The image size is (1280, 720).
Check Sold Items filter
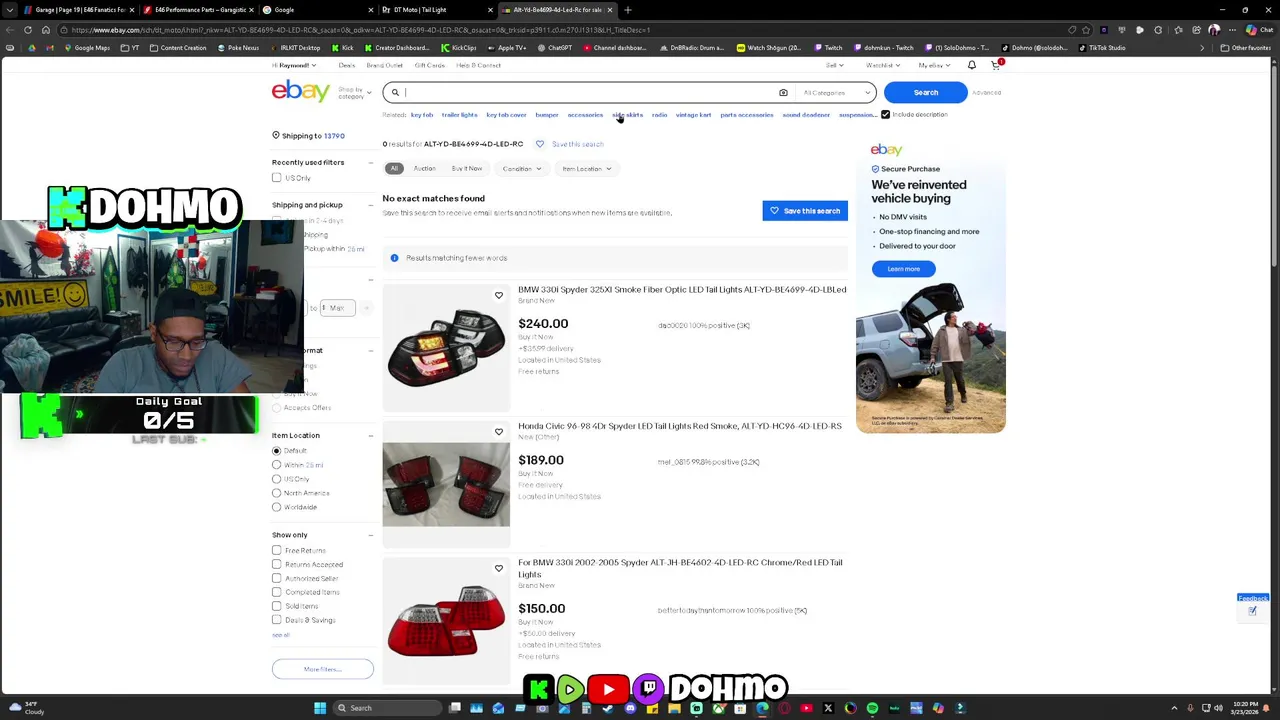277,606
